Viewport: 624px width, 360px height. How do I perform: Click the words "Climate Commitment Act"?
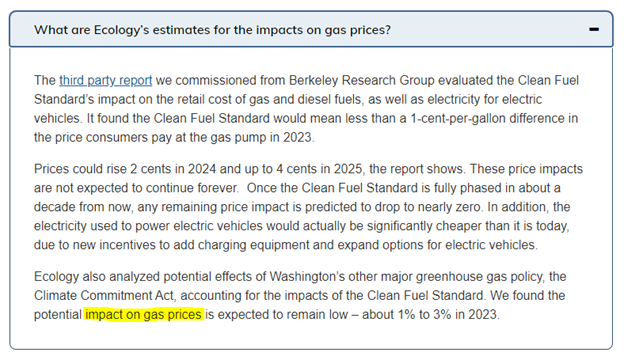coord(104,296)
